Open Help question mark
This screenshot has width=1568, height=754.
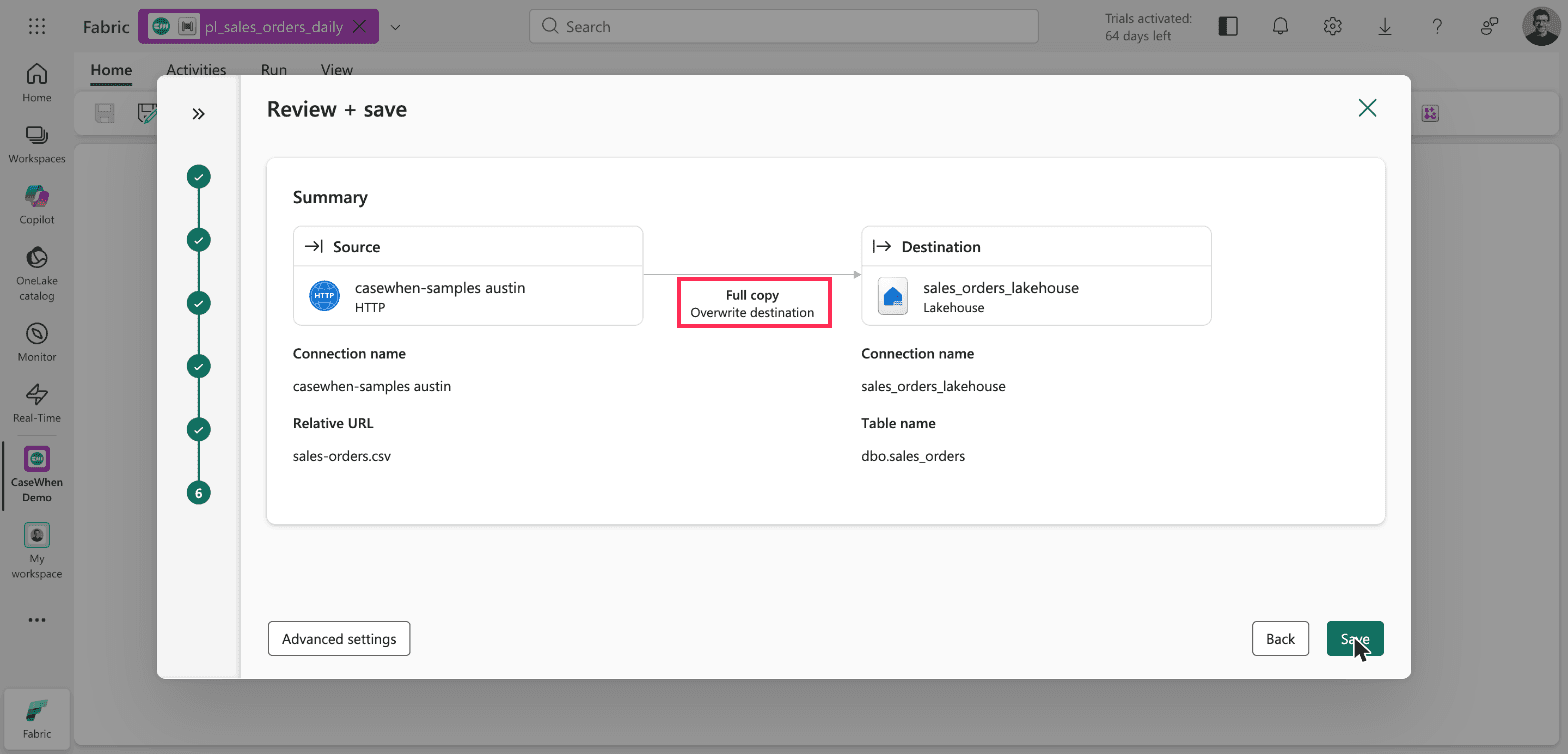(1437, 27)
